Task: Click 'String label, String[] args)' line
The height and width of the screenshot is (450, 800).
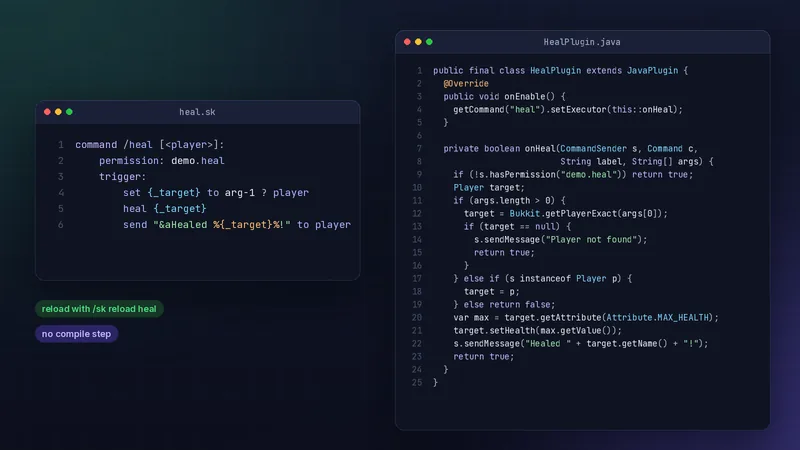Action: click(x=637, y=162)
